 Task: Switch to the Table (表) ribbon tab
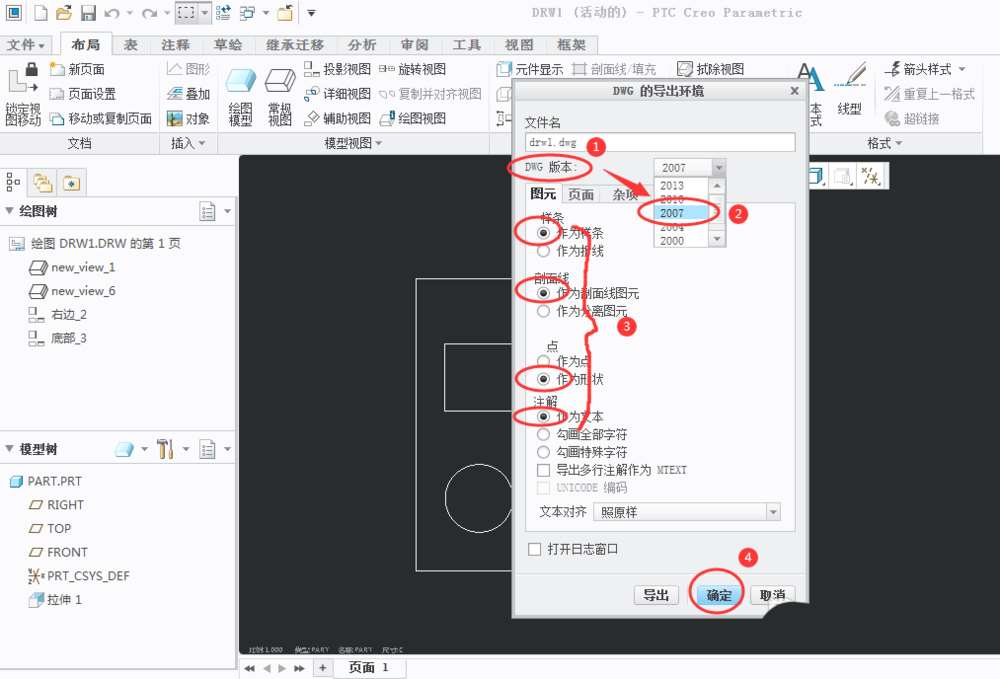pyautogui.click(x=131, y=45)
